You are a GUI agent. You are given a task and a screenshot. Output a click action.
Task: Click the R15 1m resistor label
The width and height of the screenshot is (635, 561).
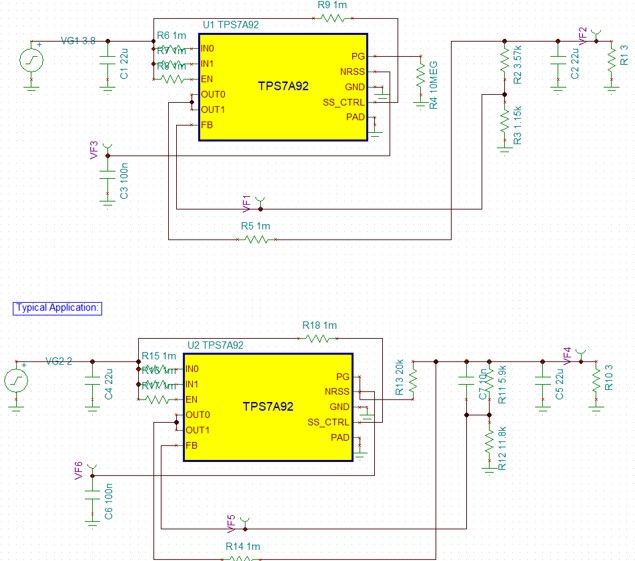[x=159, y=356]
